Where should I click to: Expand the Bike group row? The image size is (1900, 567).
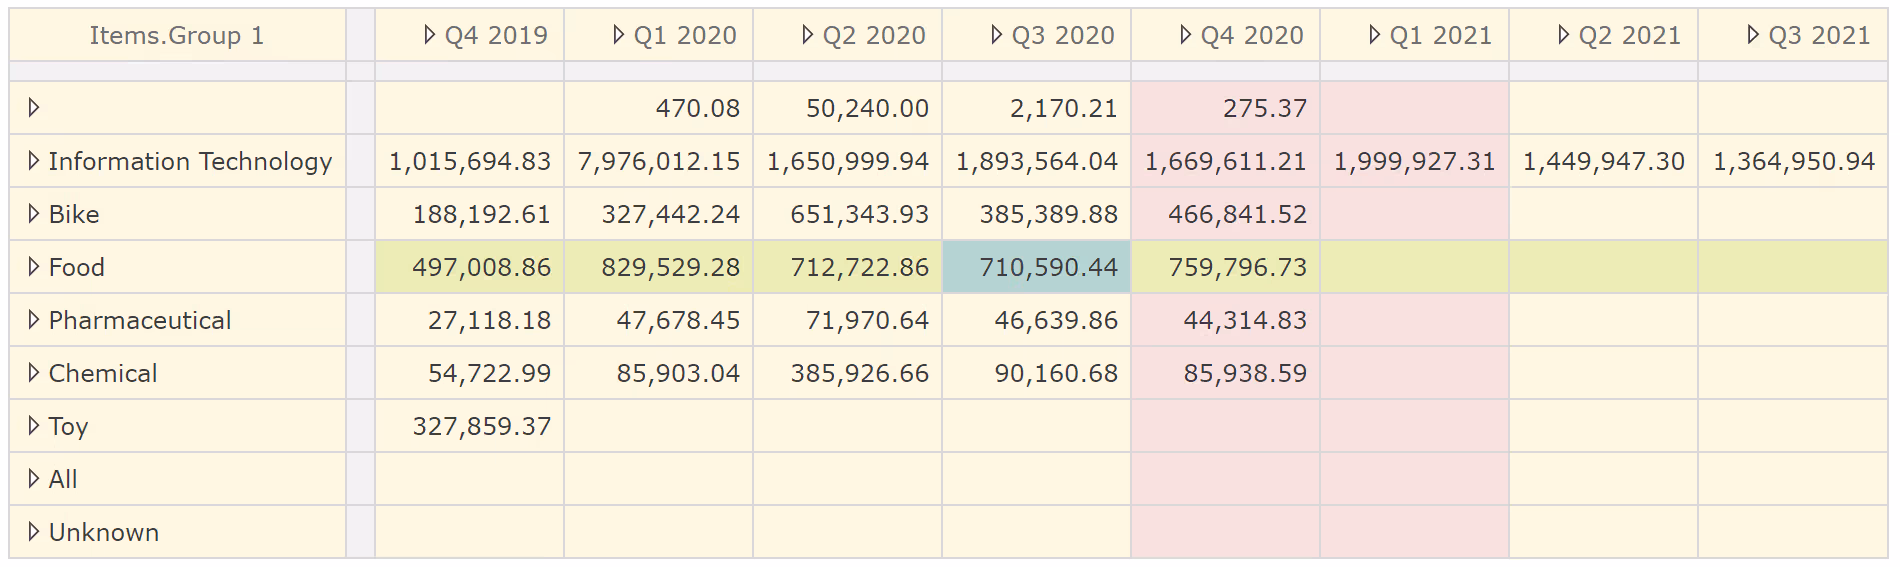(x=34, y=214)
